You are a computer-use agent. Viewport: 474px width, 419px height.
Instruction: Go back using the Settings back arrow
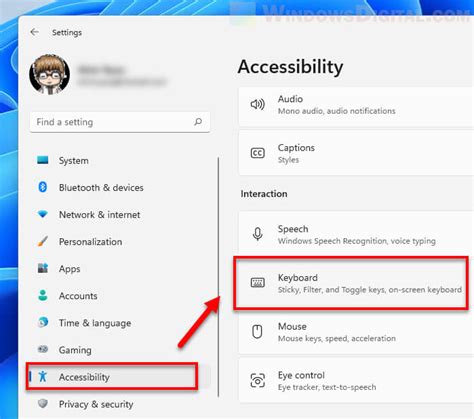pyautogui.click(x=35, y=32)
